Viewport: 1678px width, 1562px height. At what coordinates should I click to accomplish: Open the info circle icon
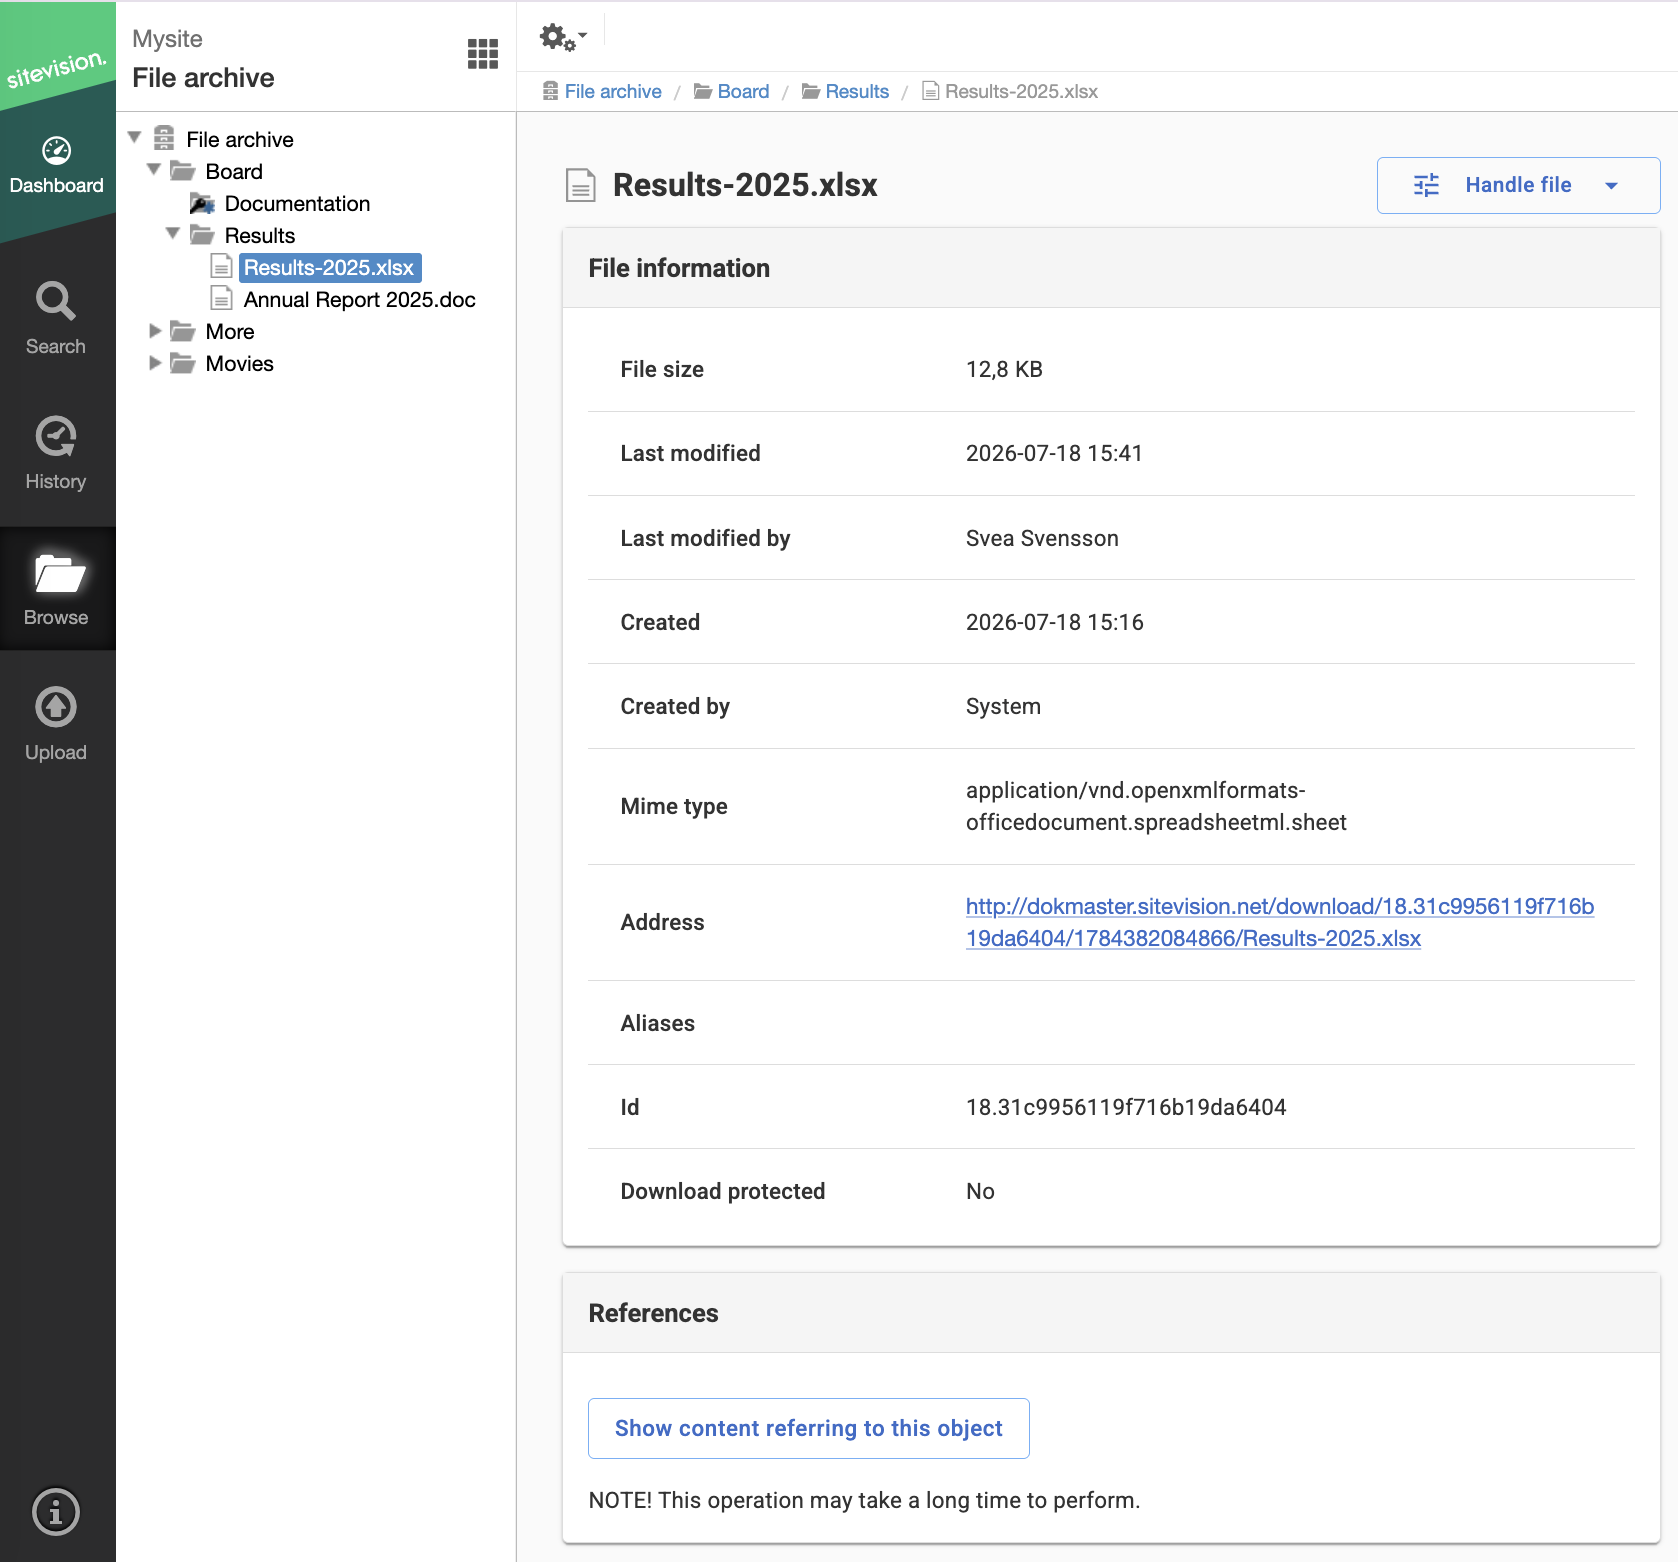click(56, 1512)
